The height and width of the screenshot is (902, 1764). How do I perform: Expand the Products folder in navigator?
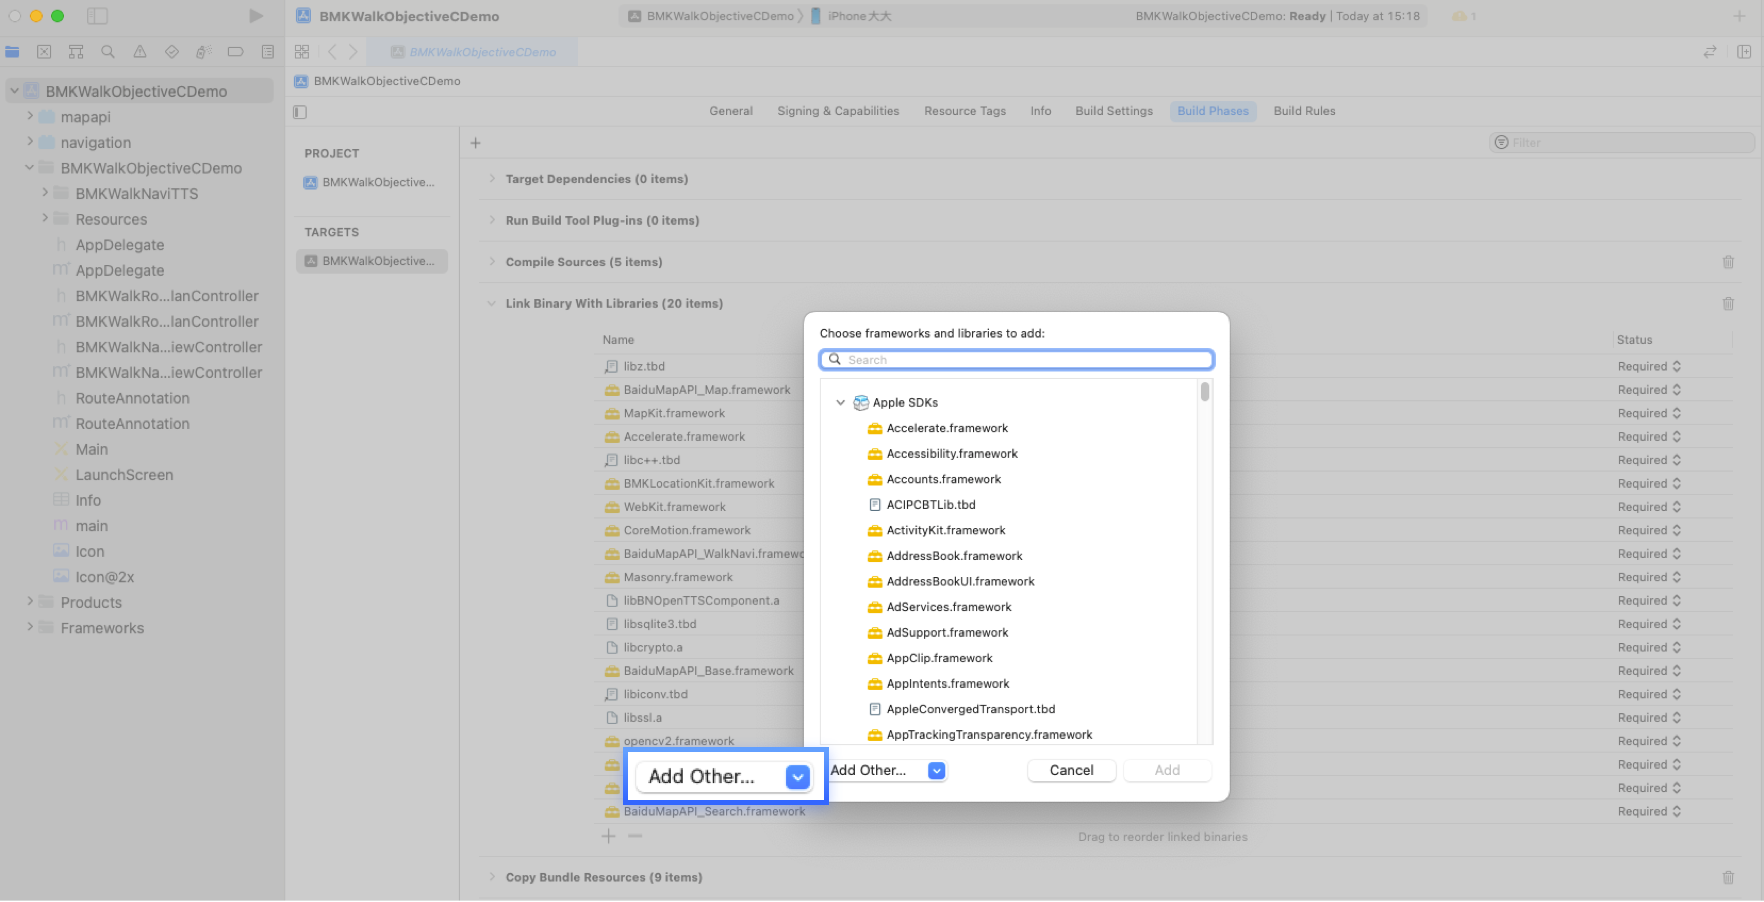pyautogui.click(x=30, y=602)
